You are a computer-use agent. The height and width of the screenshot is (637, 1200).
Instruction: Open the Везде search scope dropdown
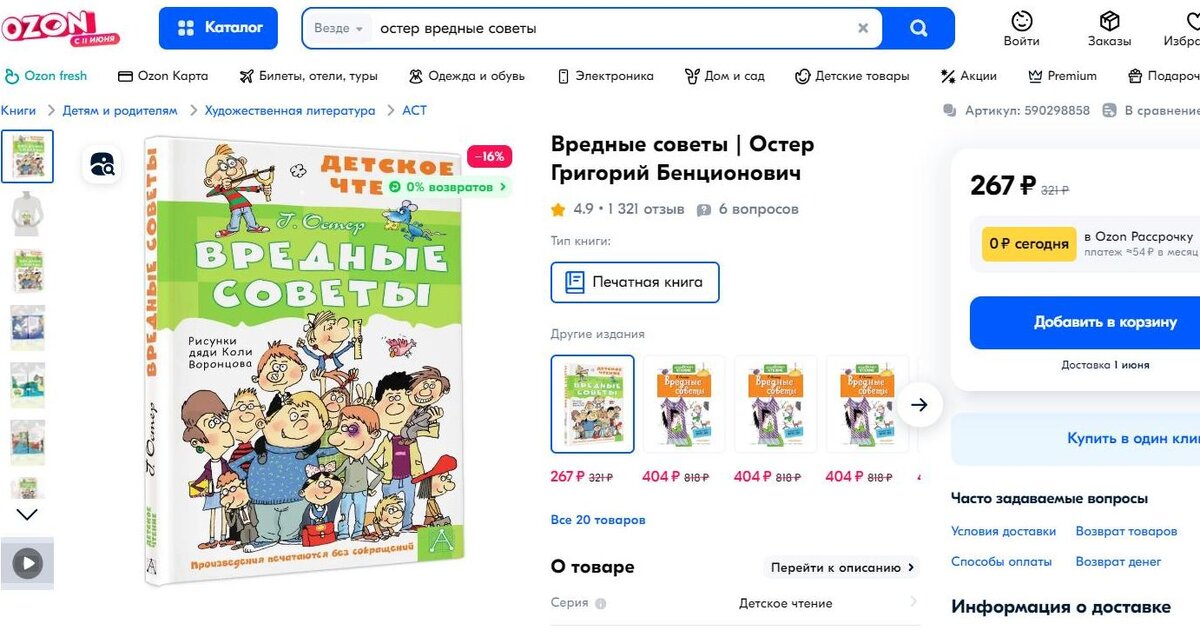[338, 28]
